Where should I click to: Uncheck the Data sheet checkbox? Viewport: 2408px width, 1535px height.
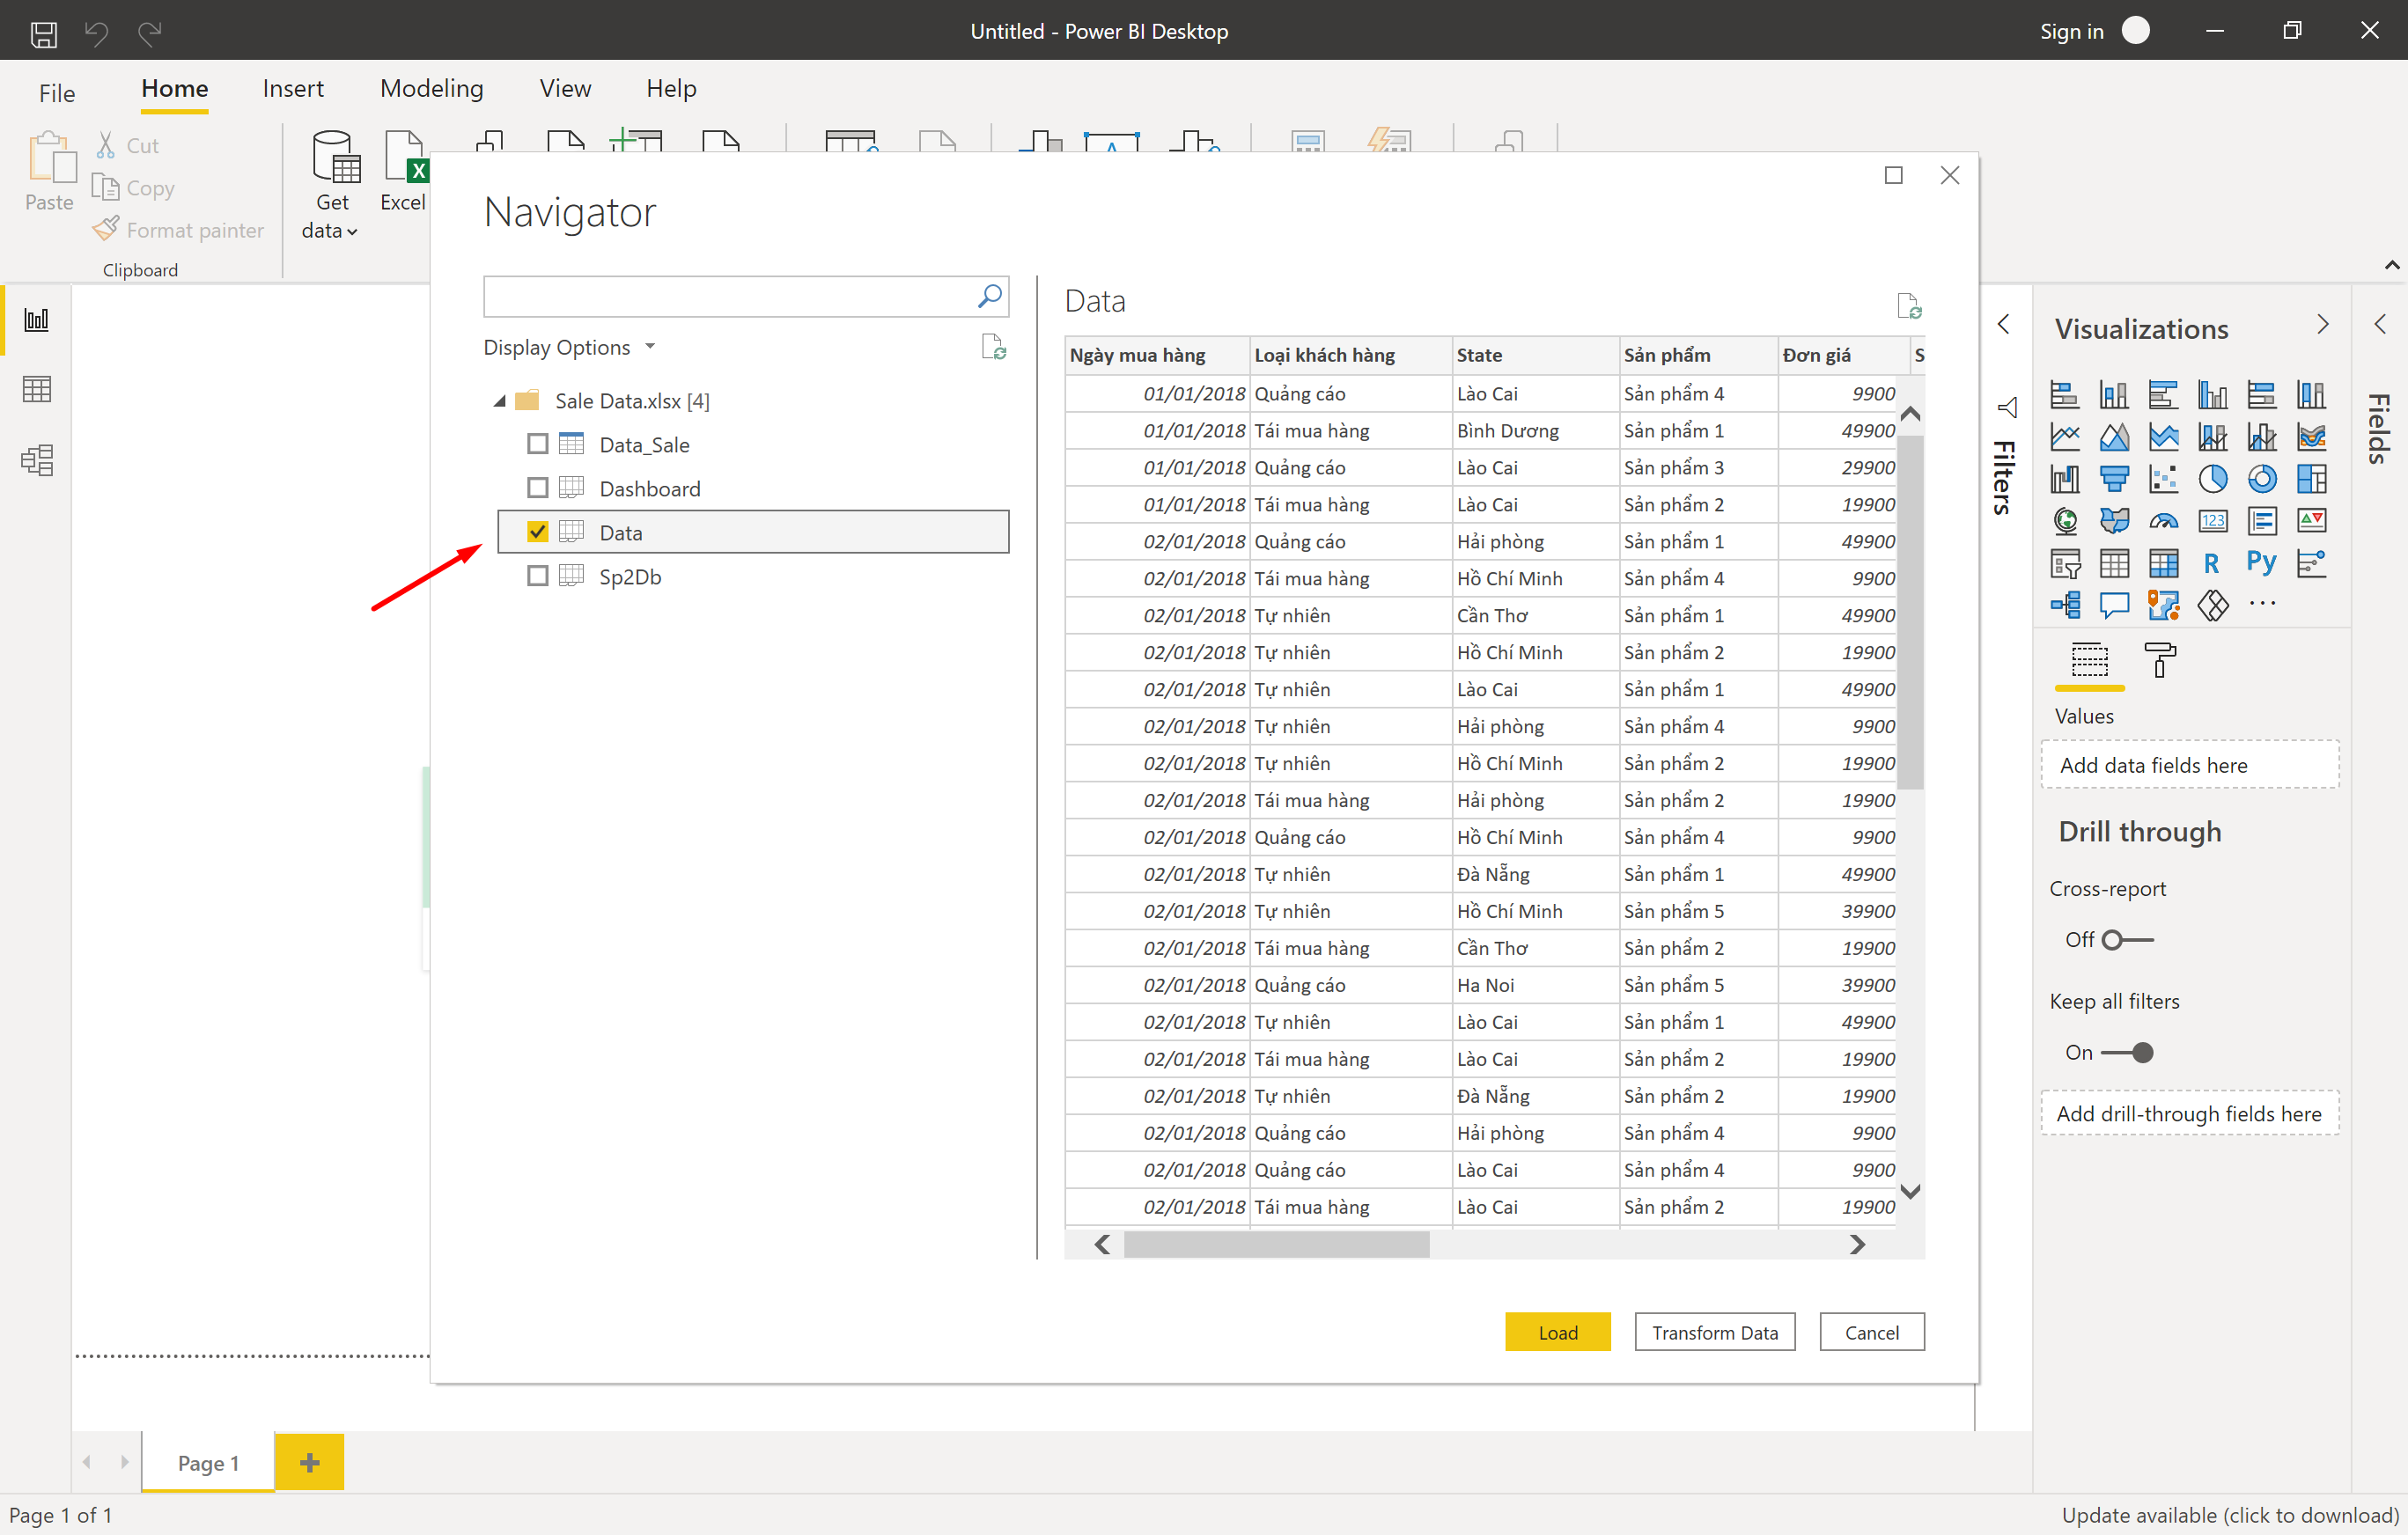[537, 532]
